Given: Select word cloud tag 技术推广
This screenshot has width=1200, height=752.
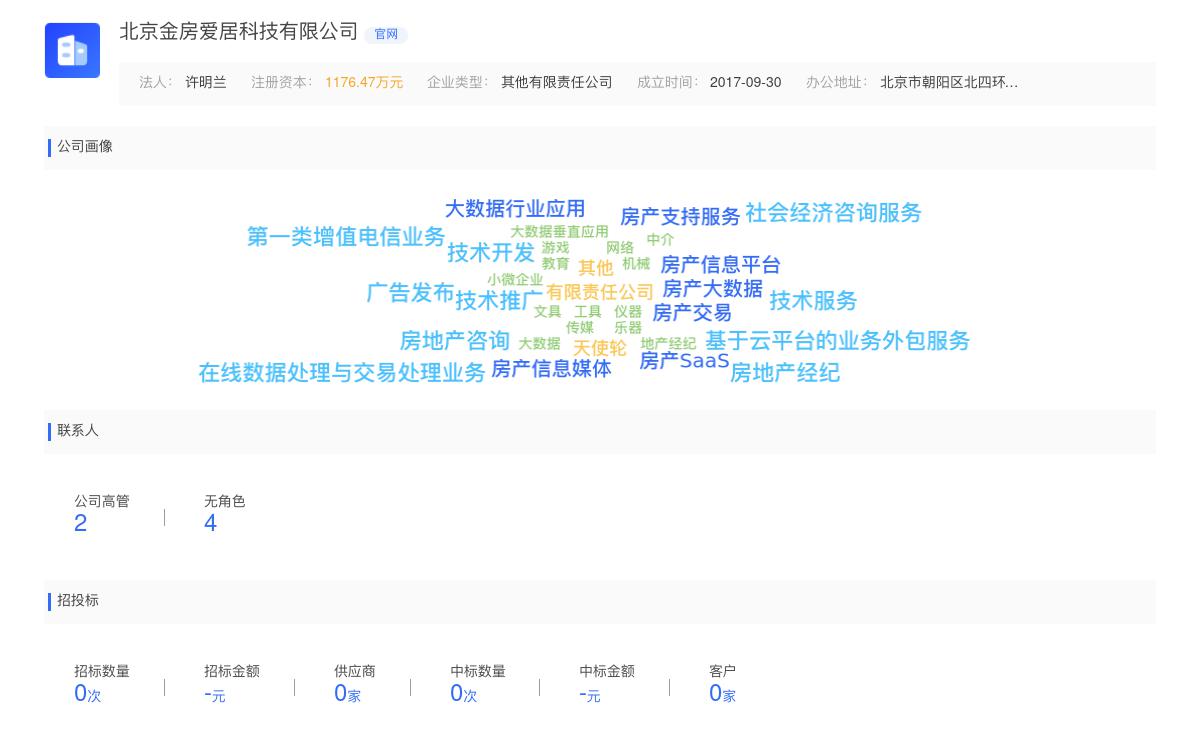Looking at the screenshot, I should 499,300.
